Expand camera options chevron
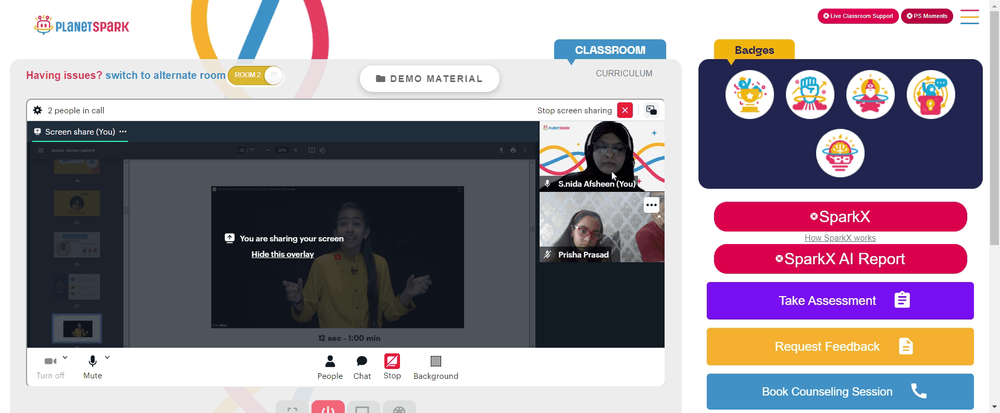Screen dimensions: 1000x413 pos(65,358)
